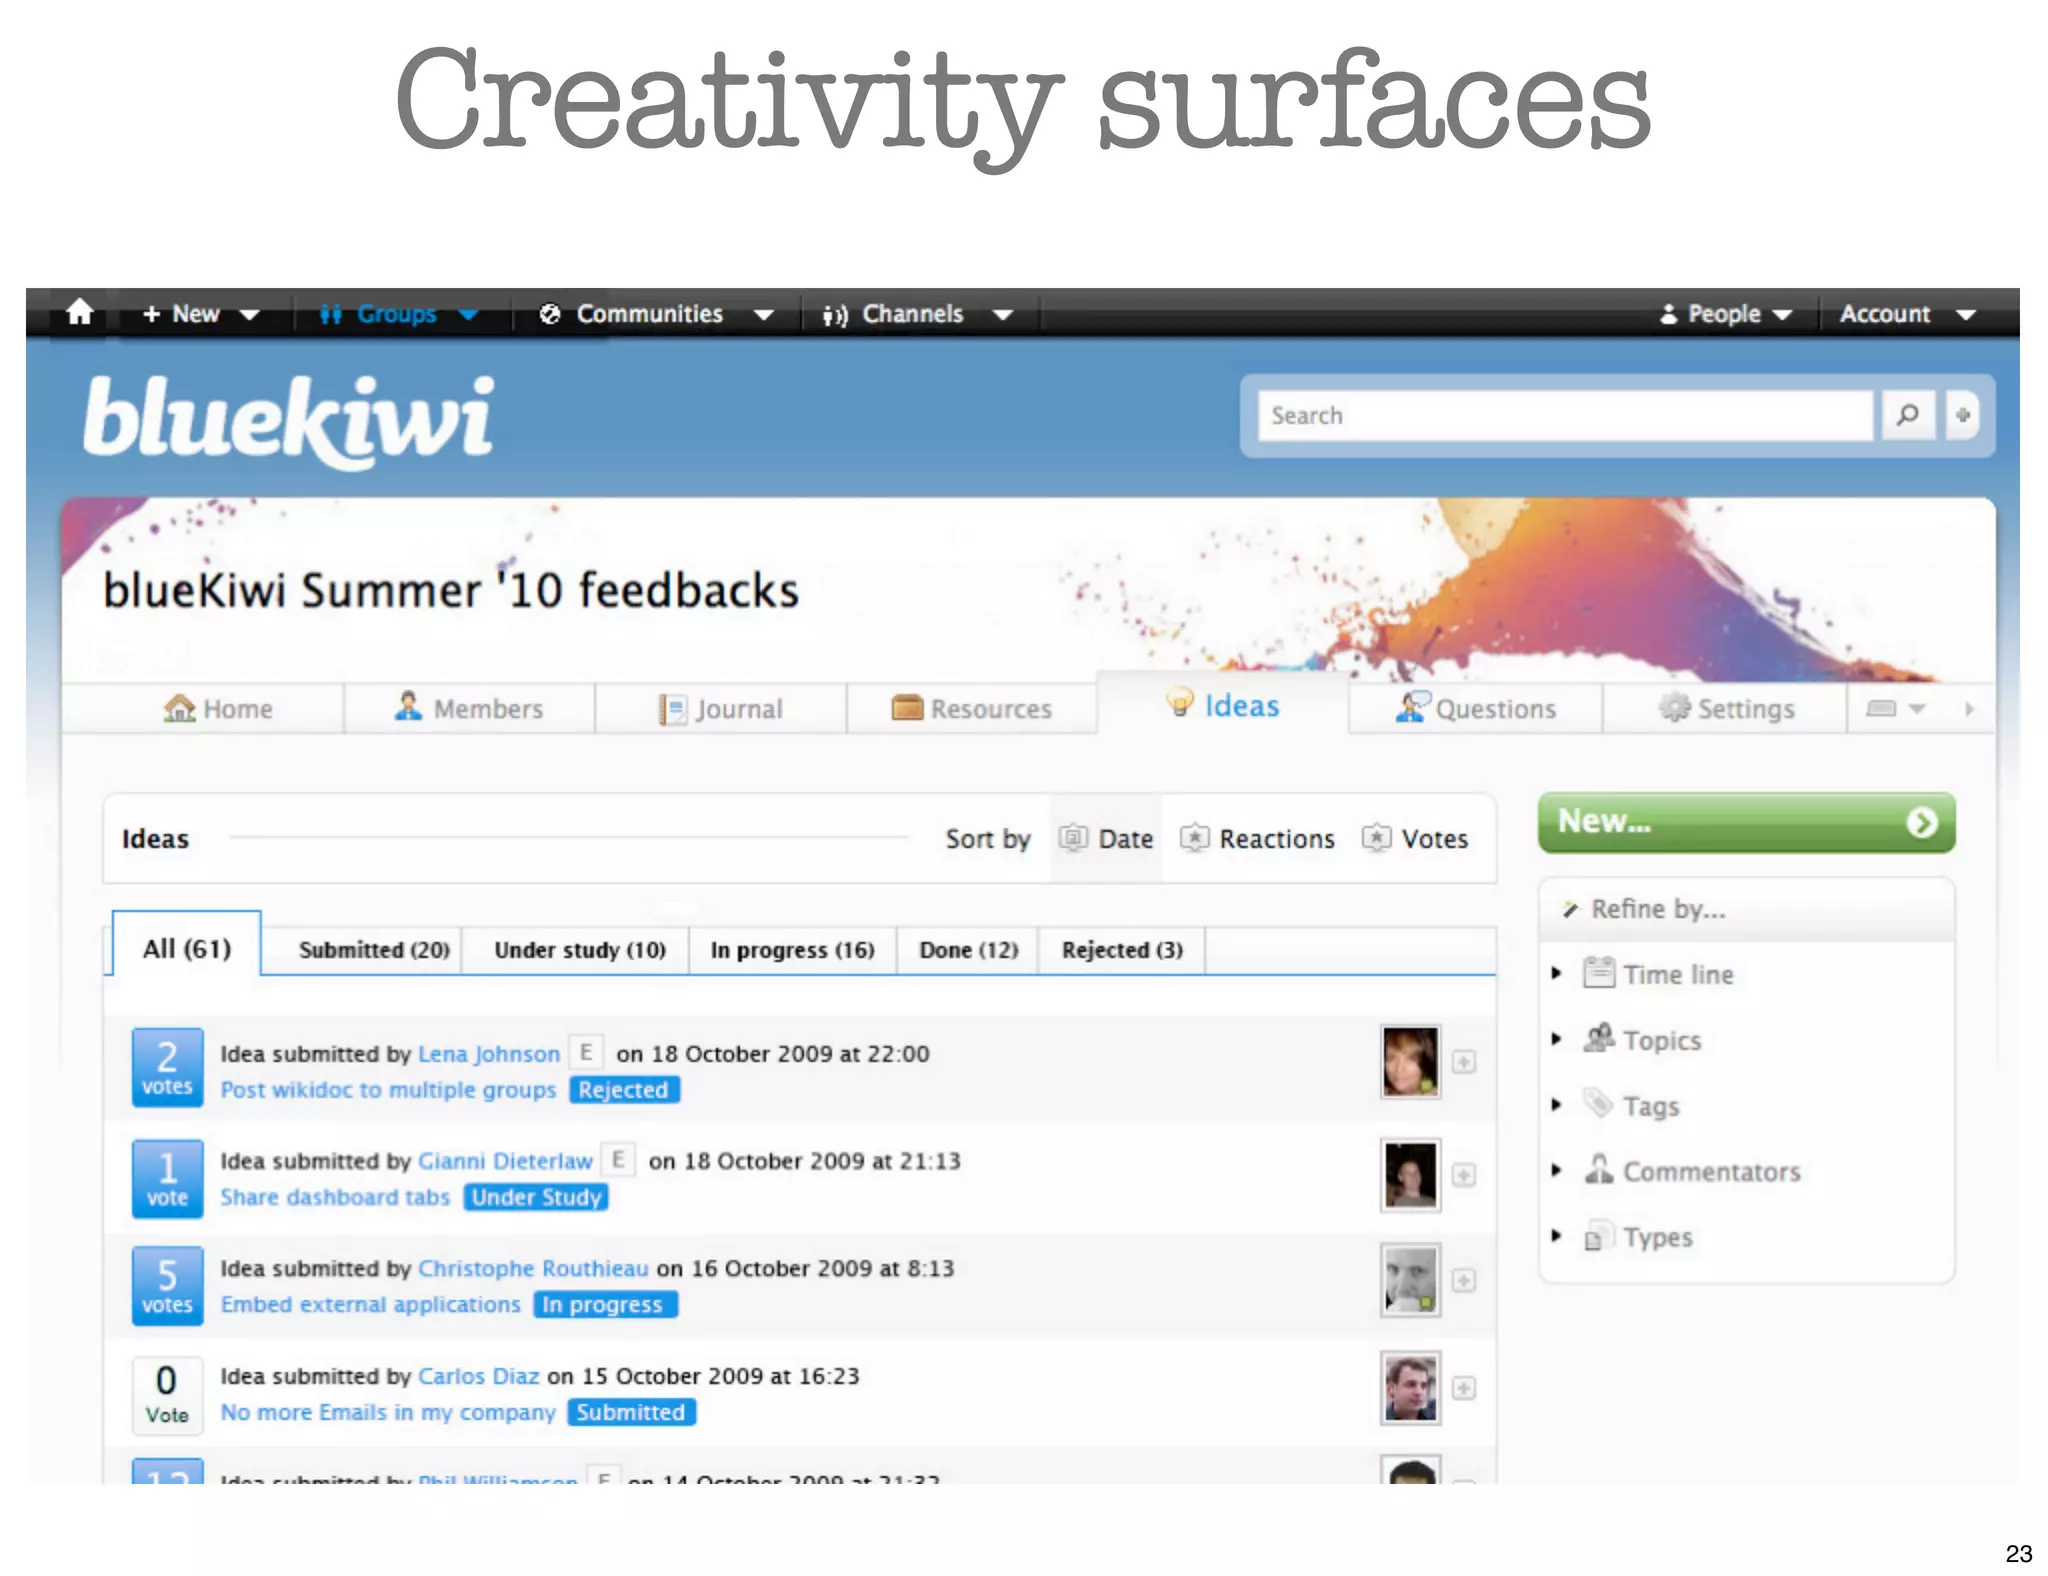Click the right arrow at tab bar end

point(1969,708)
